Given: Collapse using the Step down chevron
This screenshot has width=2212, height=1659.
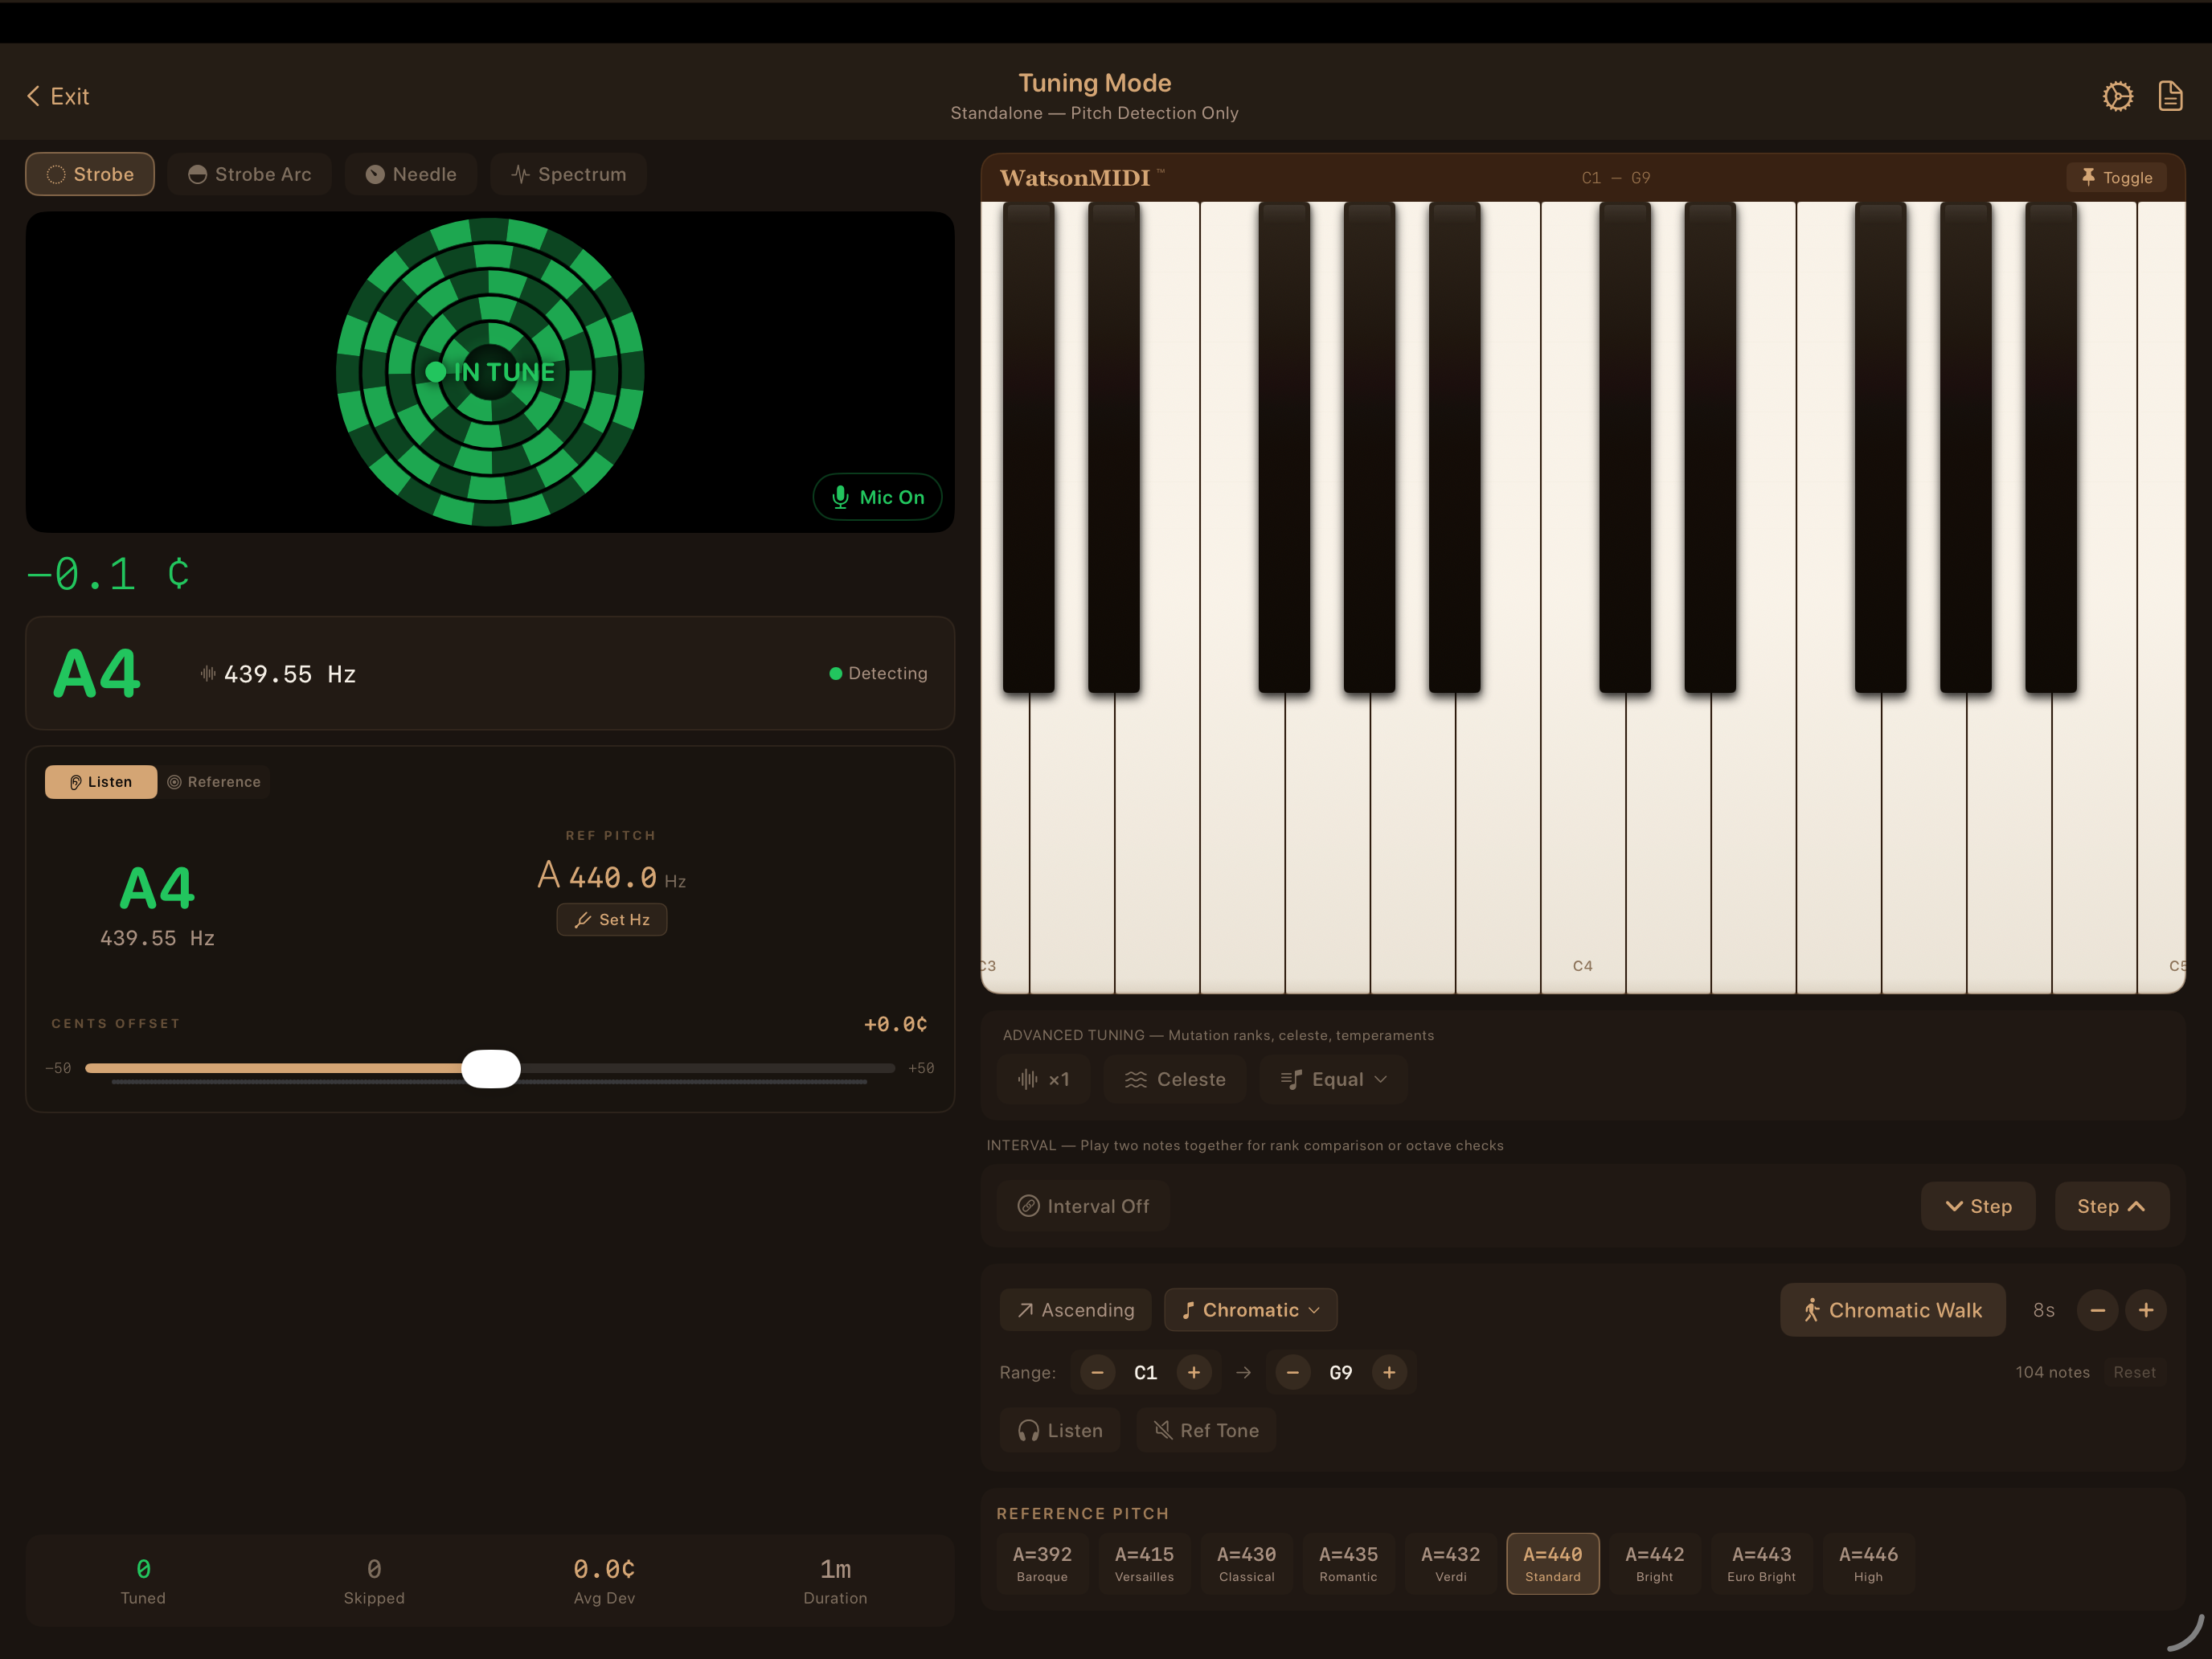Looking at the screenshot, I should pyautogui.click(x=1978, y=1206).
